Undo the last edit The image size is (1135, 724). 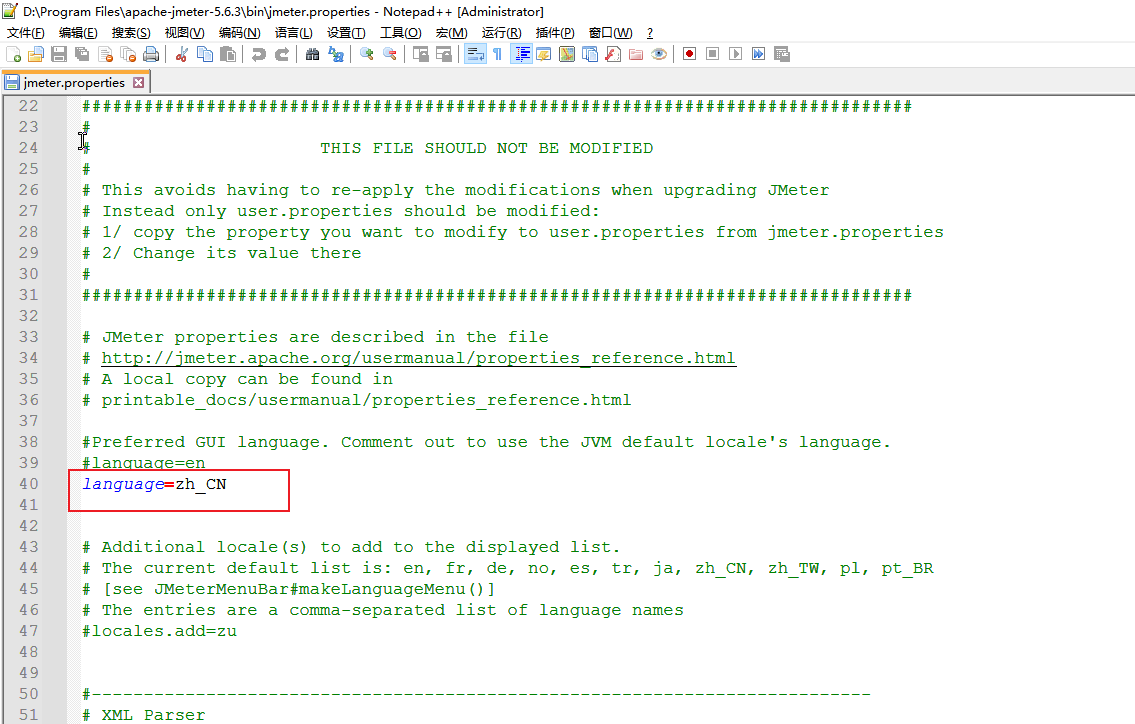259,54
